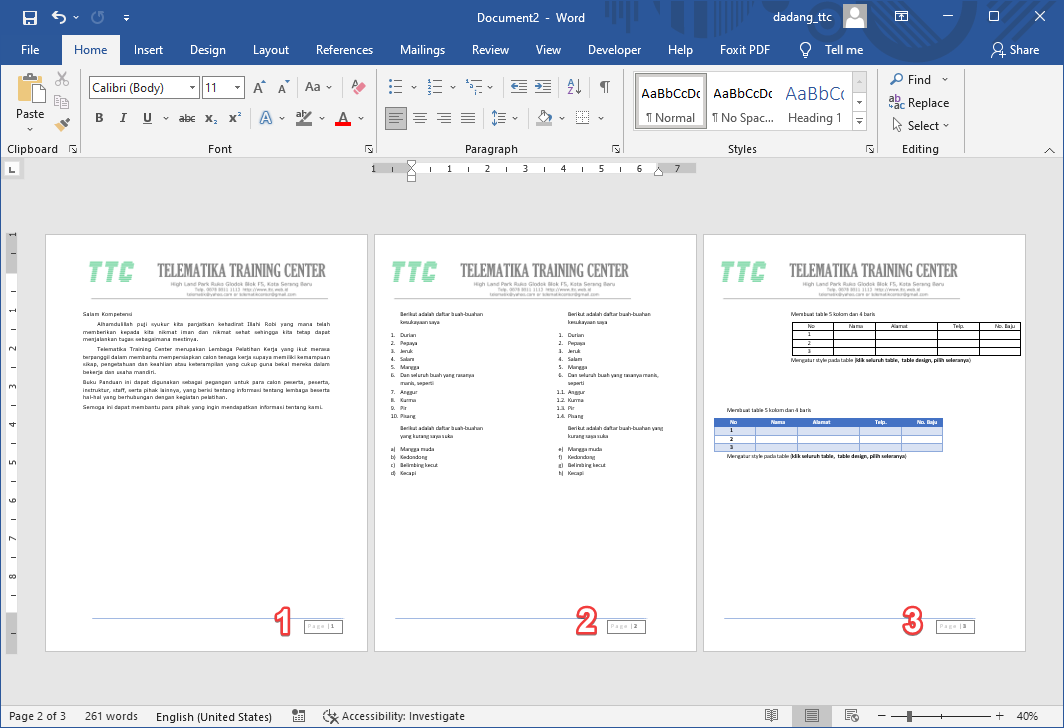Open the font name dropdown
The height and width of the screenshot is (728, 1064).
[193, 88]
